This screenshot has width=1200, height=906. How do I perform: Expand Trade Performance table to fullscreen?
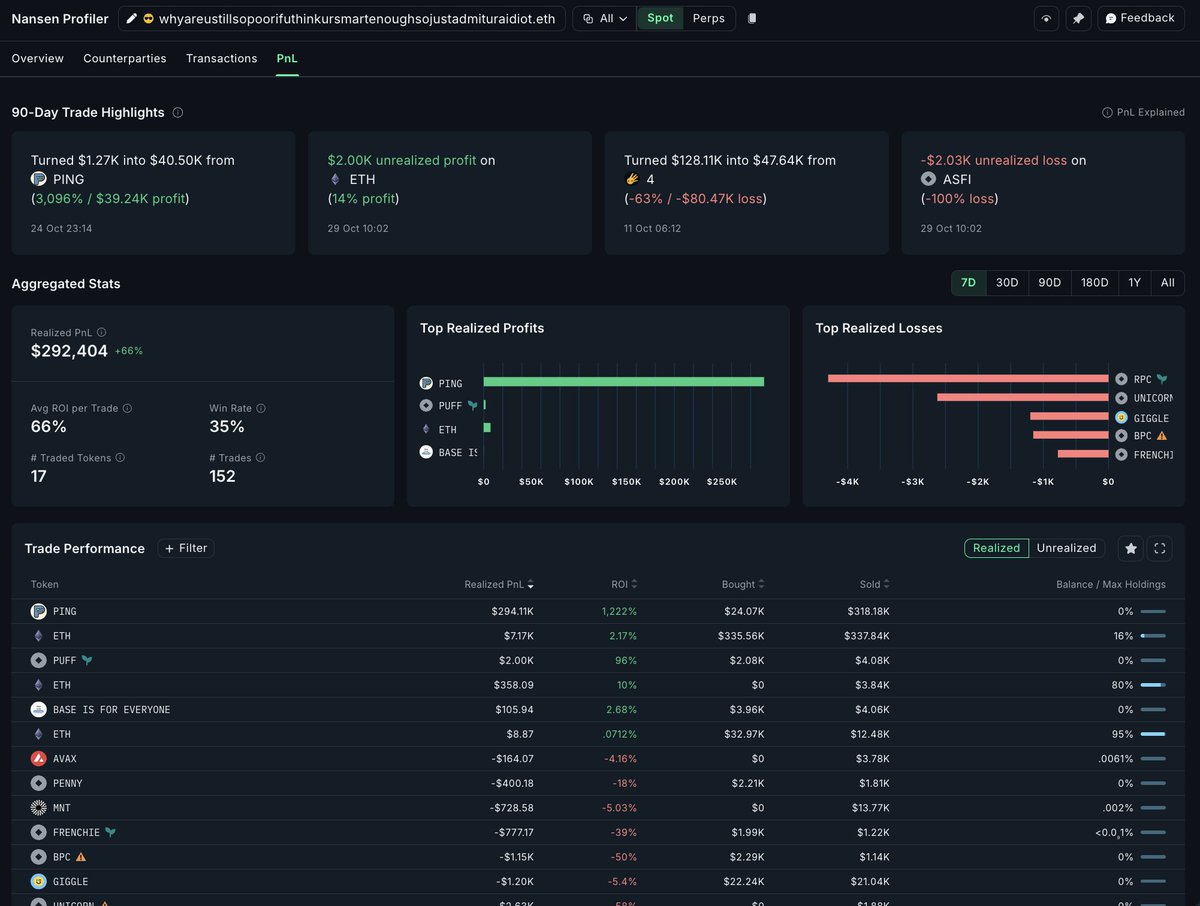click(x=1160, y=548)
